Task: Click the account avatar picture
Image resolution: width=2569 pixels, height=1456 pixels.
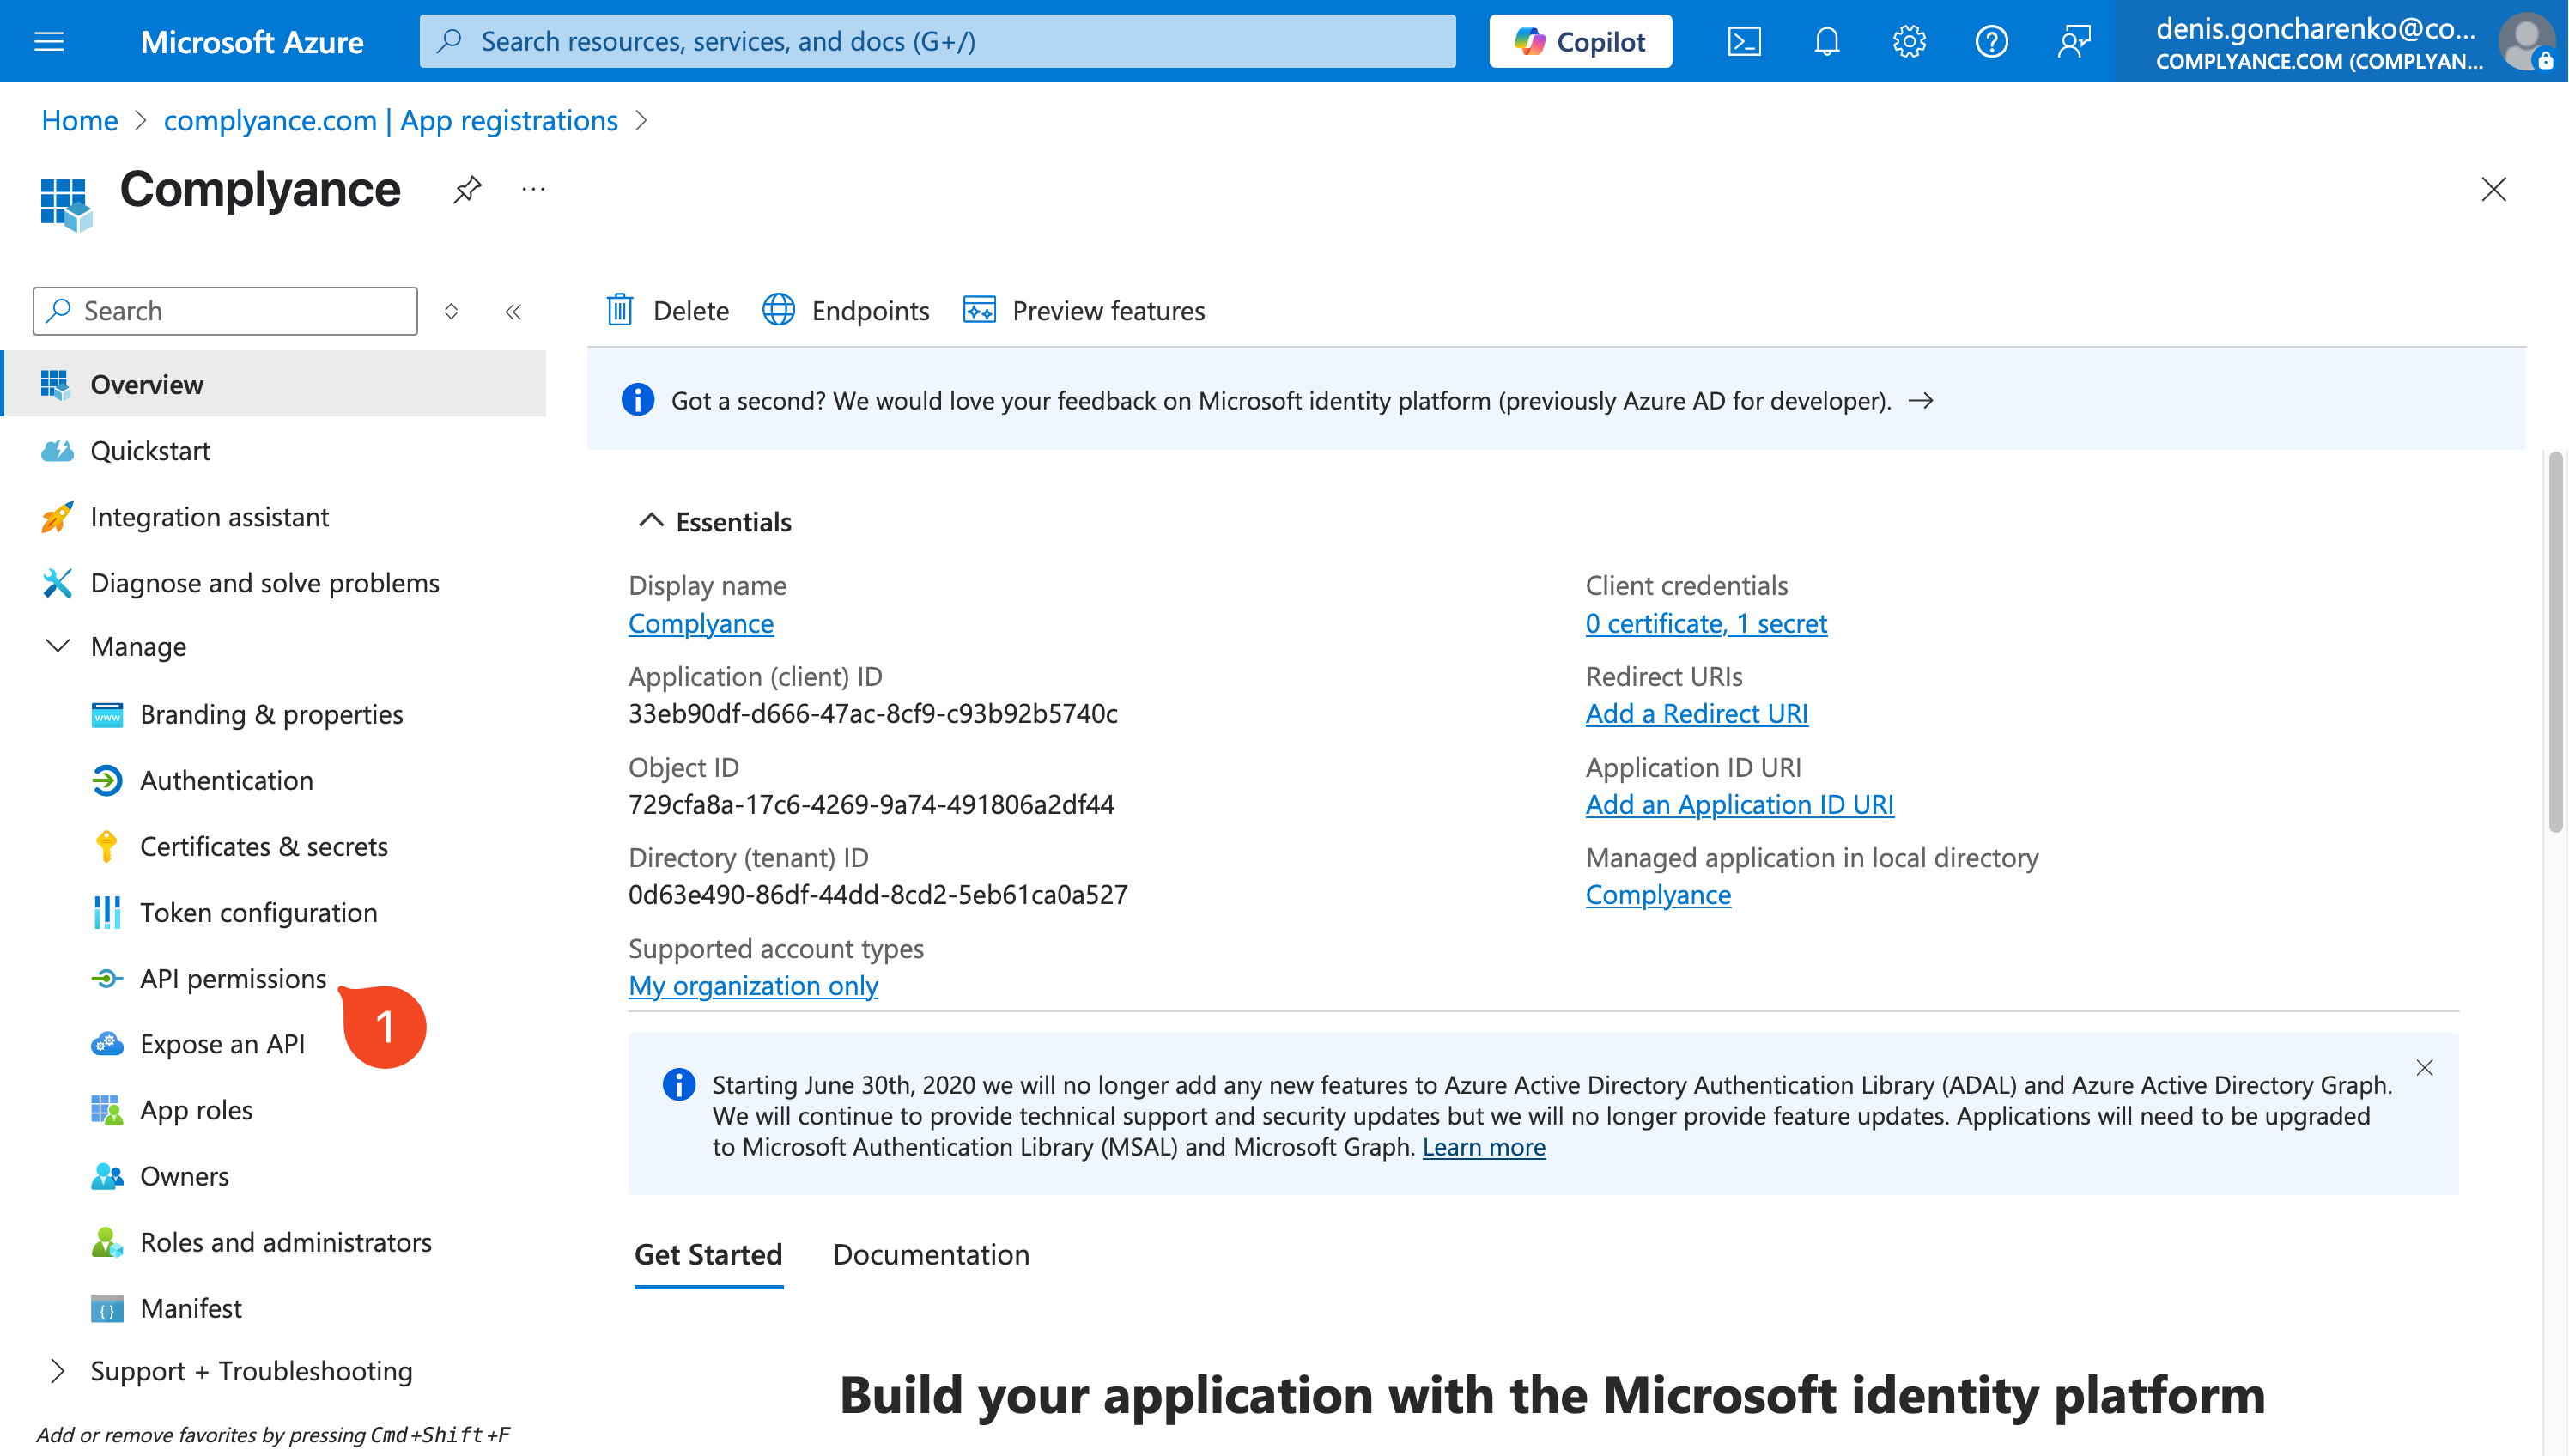Action: (x=2526, y=41)
